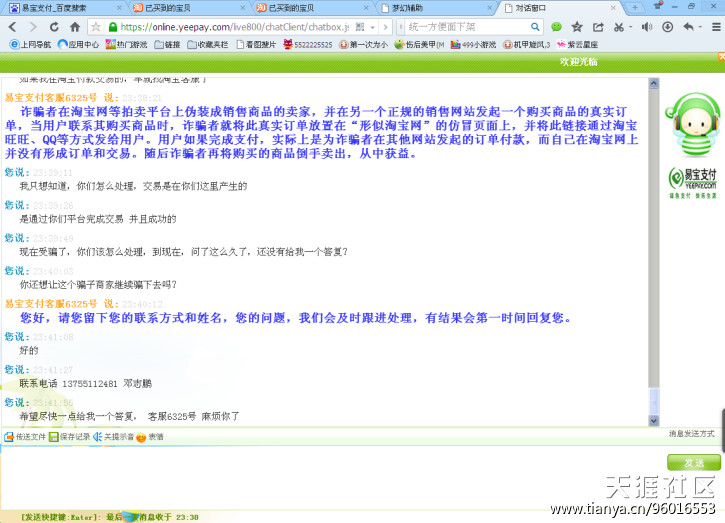The width and height of the screenshot is (725, 523).
Task: Expand the 链接 bookmarks folder
Action: coord(167,44)
